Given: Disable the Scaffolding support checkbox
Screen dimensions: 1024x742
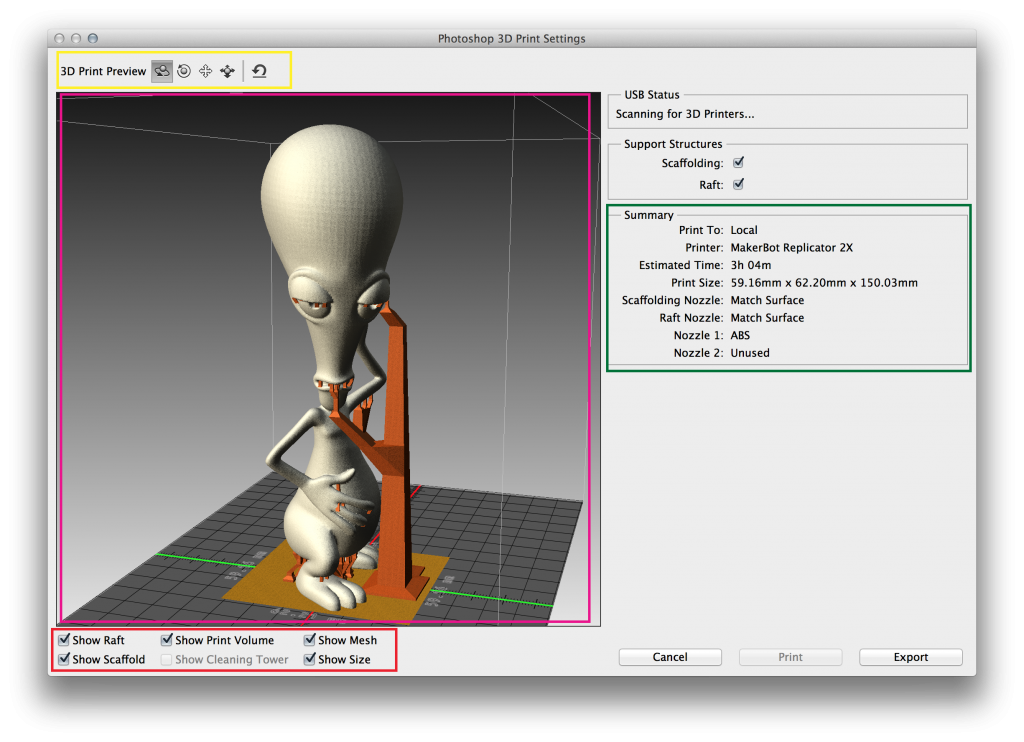Looking at the screenshot, I should pyautogui.click(x=739, y=163).
